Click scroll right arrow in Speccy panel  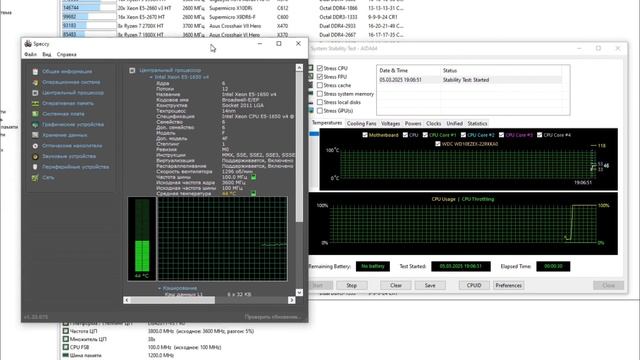click(x=291, y=300)
